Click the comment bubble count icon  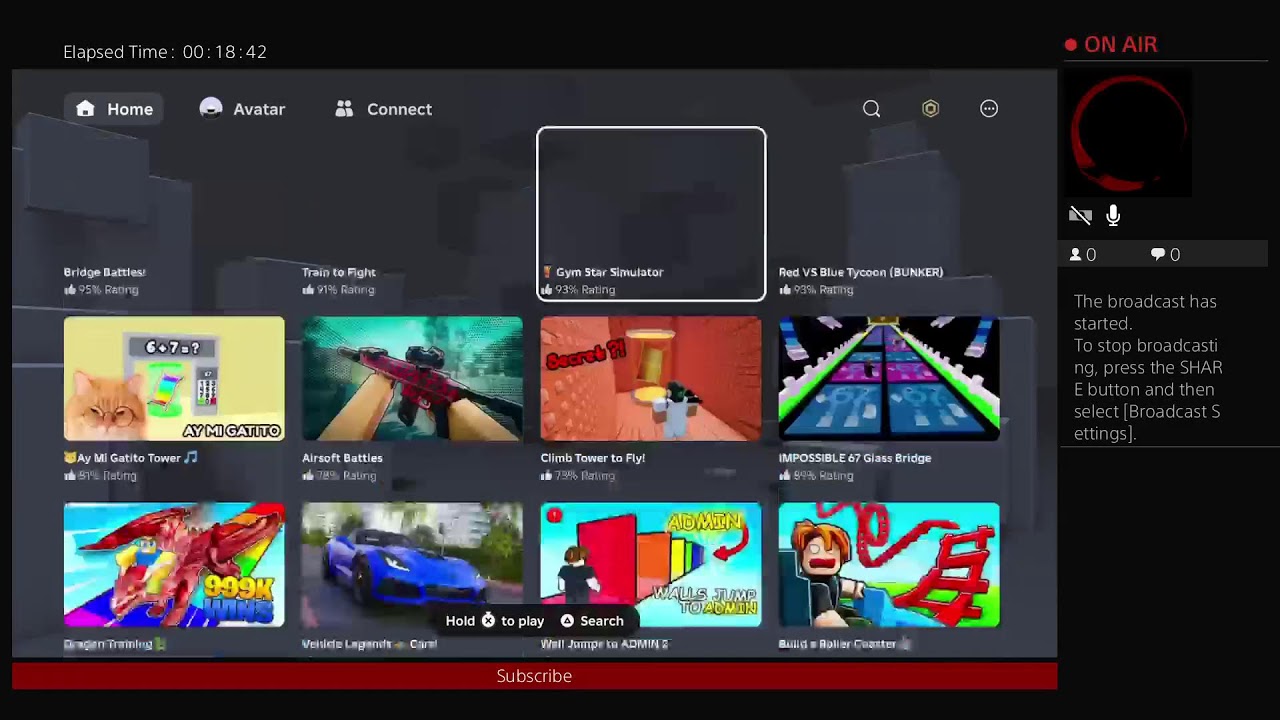[1158, 255]
